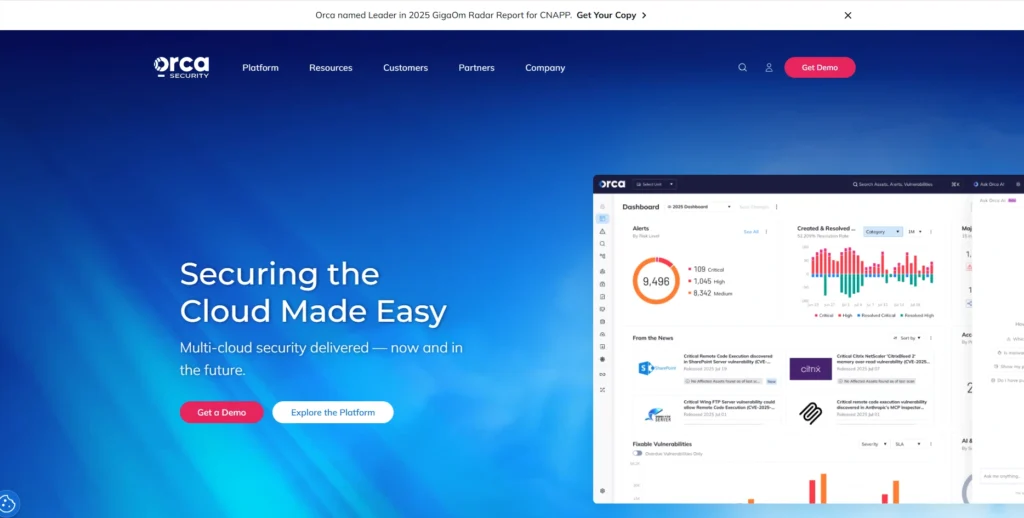Click the Anthropic MCP news logo thumbnail
The height and width of the screenshot is (518, 1024).
pyautogui.click(x=810, y=413)
